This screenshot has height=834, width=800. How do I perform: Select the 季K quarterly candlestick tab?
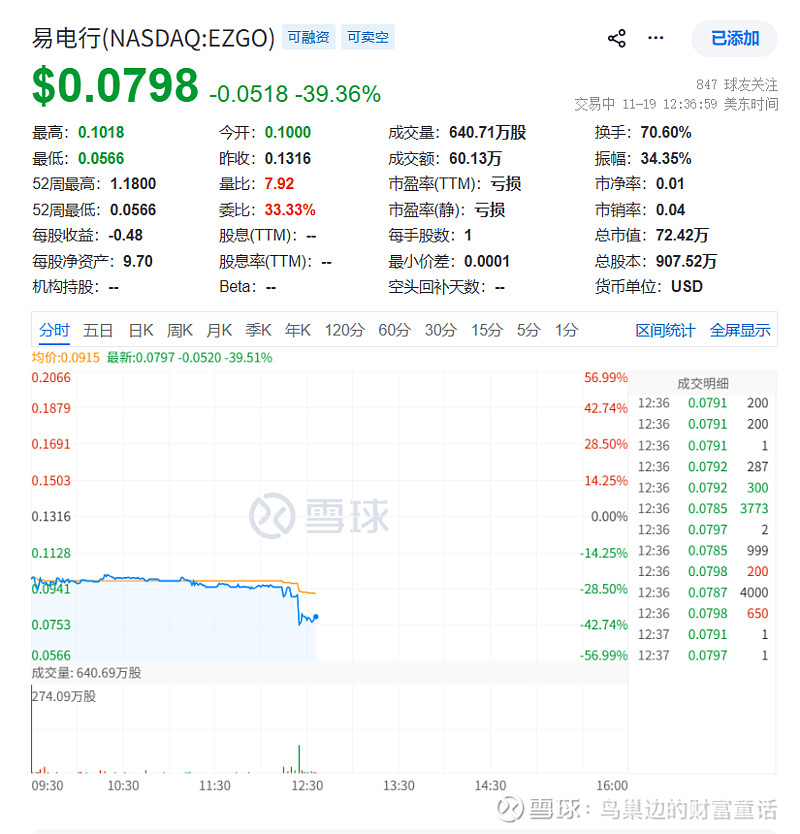tap(258, 330)
